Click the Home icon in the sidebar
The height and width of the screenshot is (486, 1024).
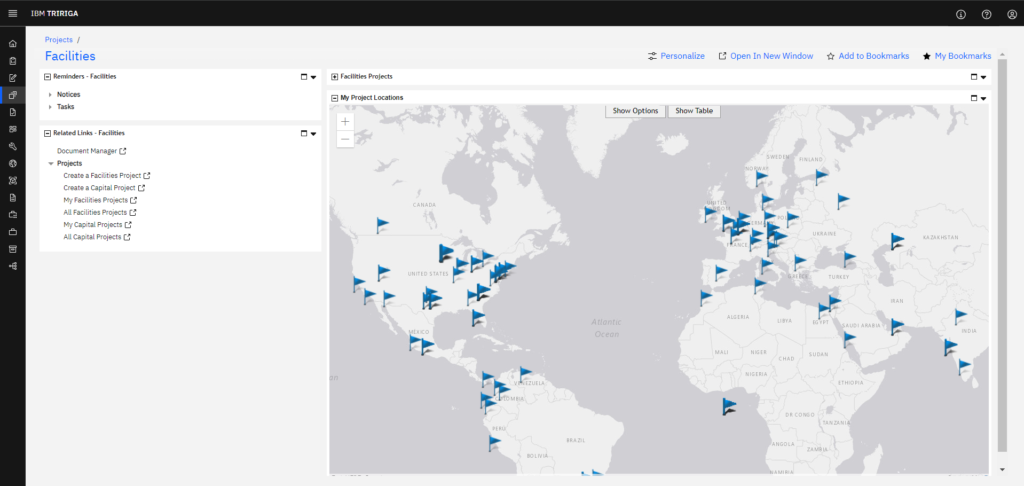pos(12,44)
